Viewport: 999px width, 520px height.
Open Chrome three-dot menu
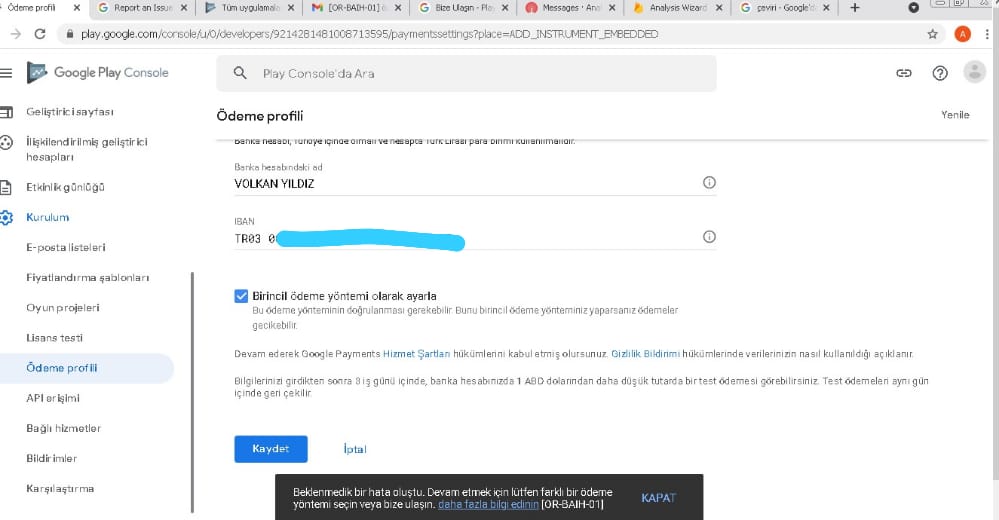[x=986, y=34]
